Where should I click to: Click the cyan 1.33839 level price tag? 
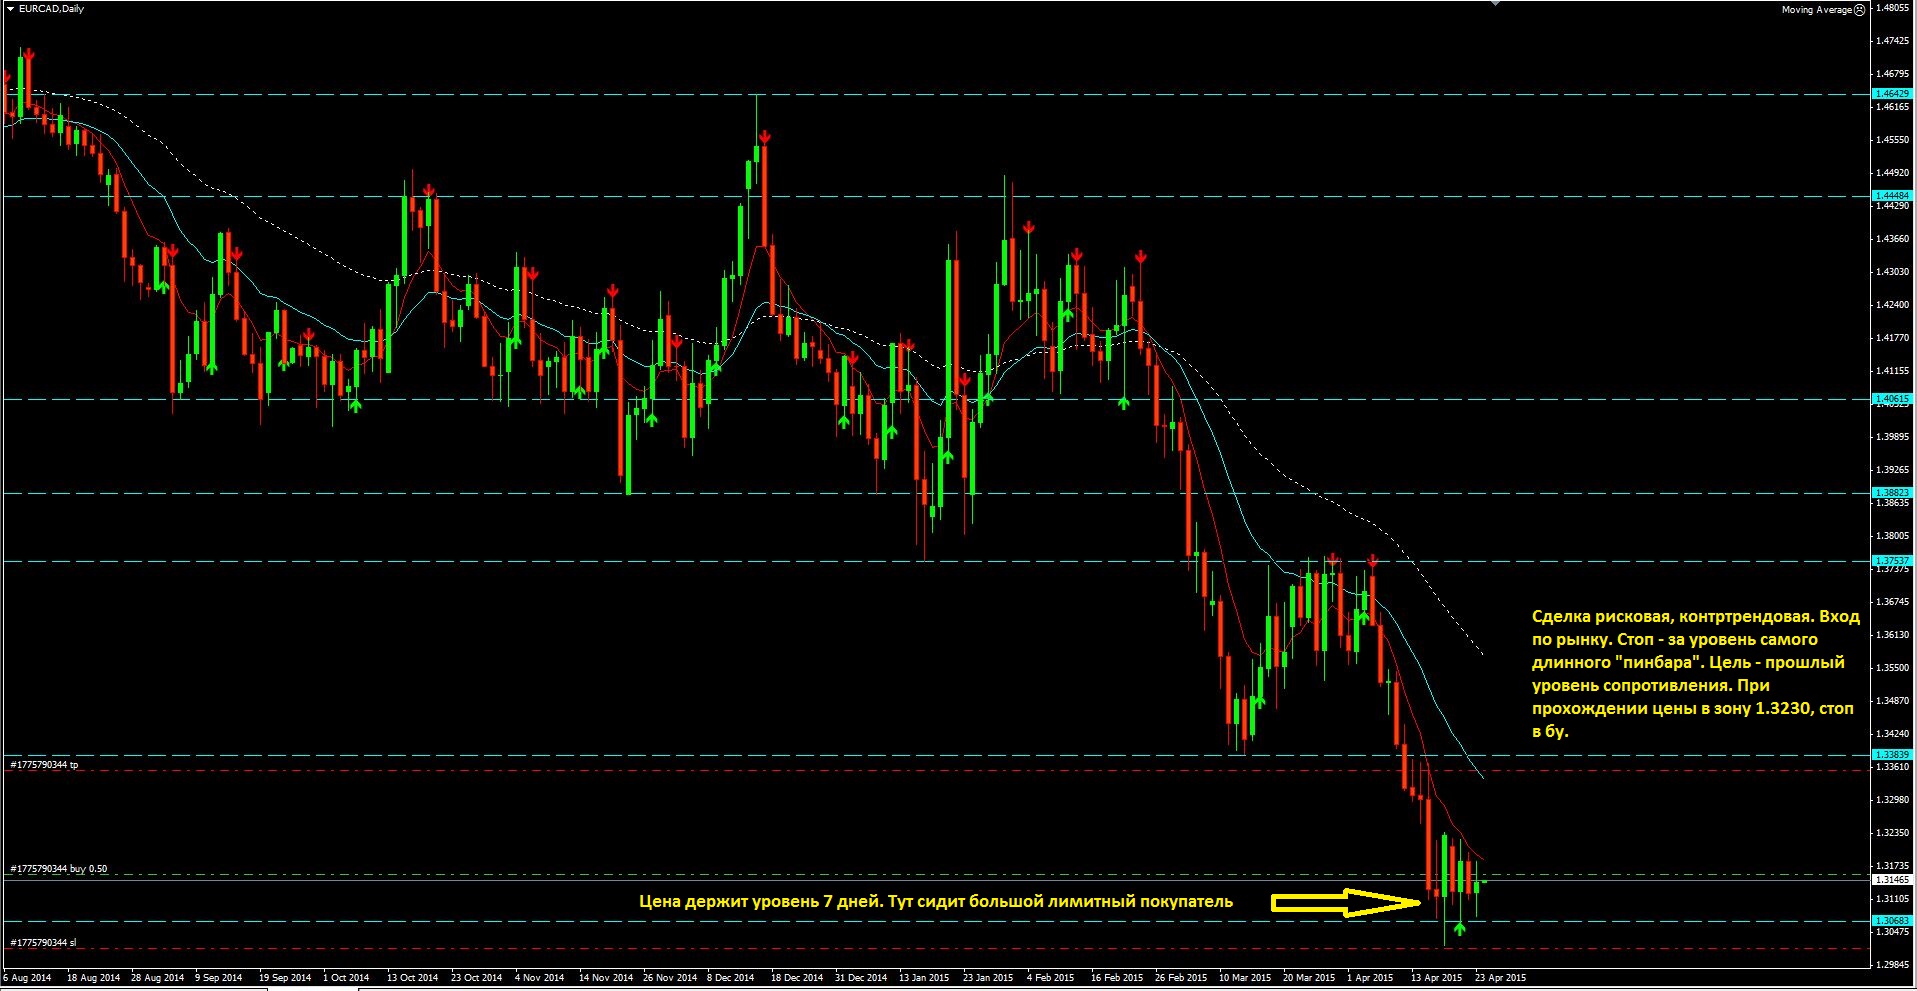(x=1891, y=754)
